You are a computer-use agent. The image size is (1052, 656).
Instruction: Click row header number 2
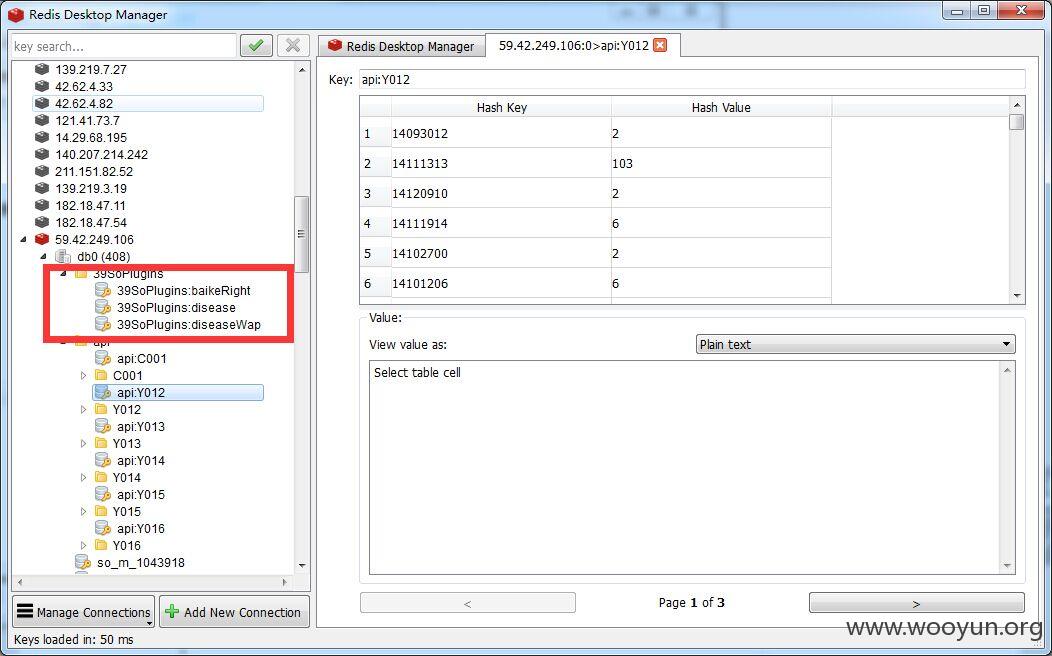coord(375,164)
